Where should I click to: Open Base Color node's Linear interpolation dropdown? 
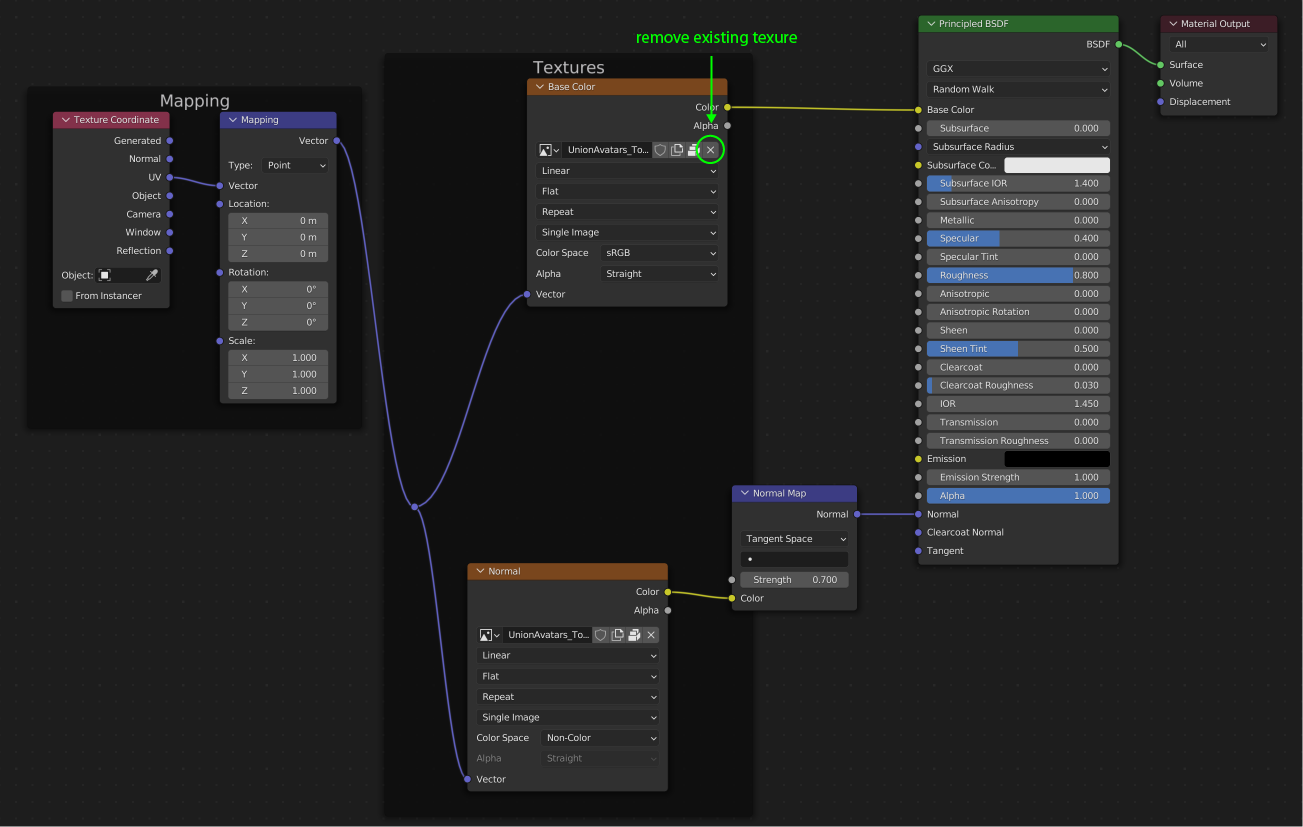tap(627, 171)
